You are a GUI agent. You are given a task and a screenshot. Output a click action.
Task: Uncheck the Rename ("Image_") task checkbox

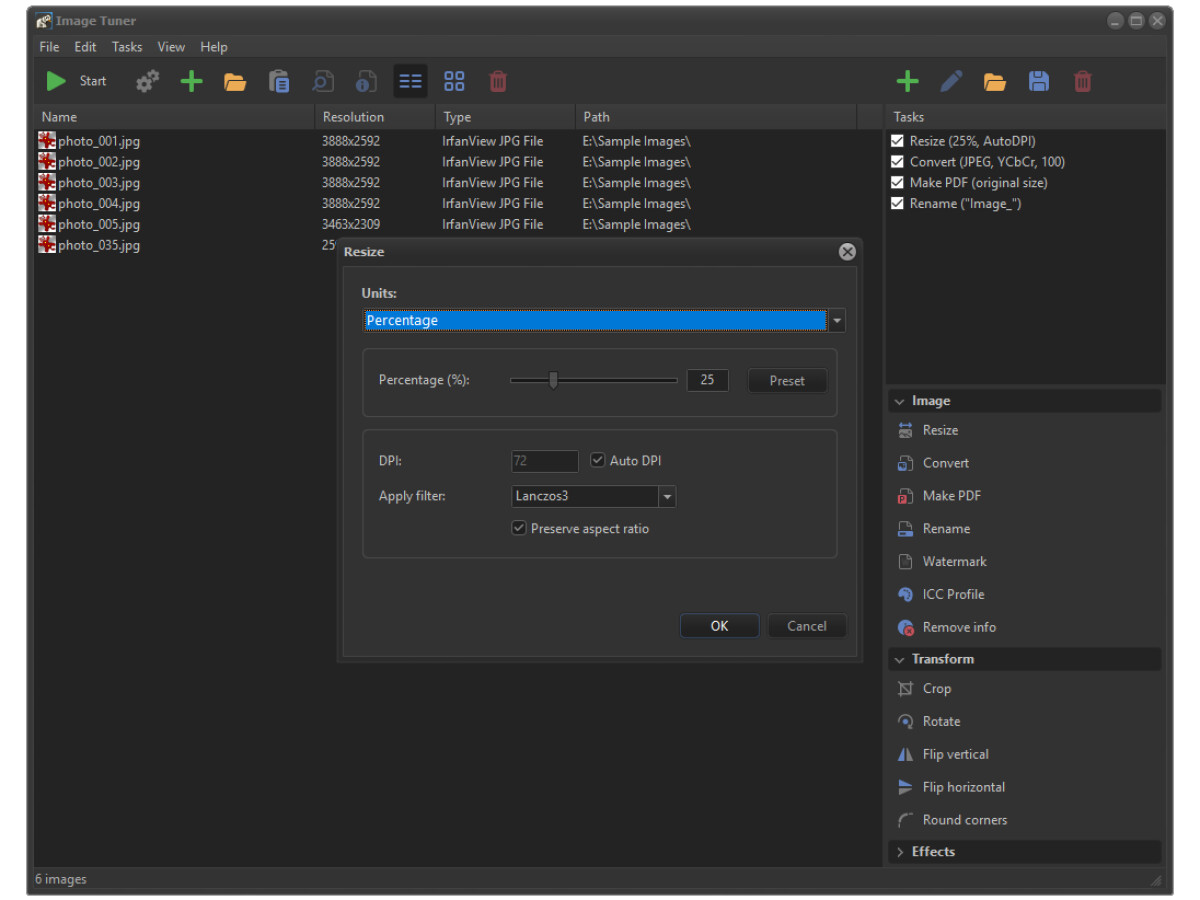pyautogui.click(x=897, y=204)
